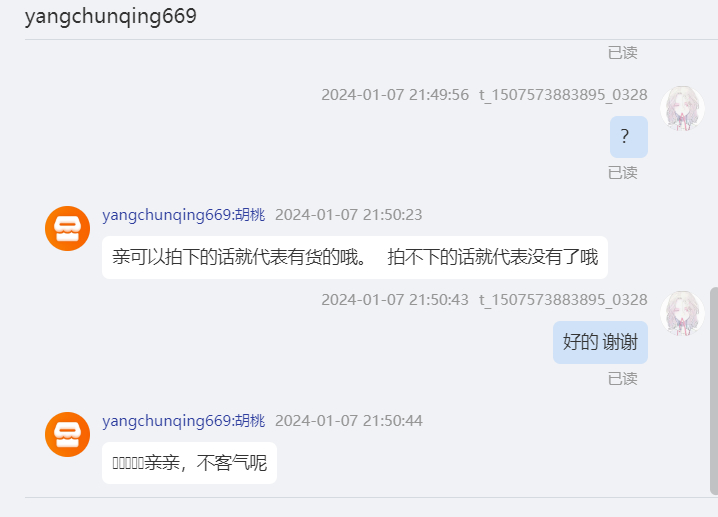Click the 已读 status under "?" message

click(623, 173)
